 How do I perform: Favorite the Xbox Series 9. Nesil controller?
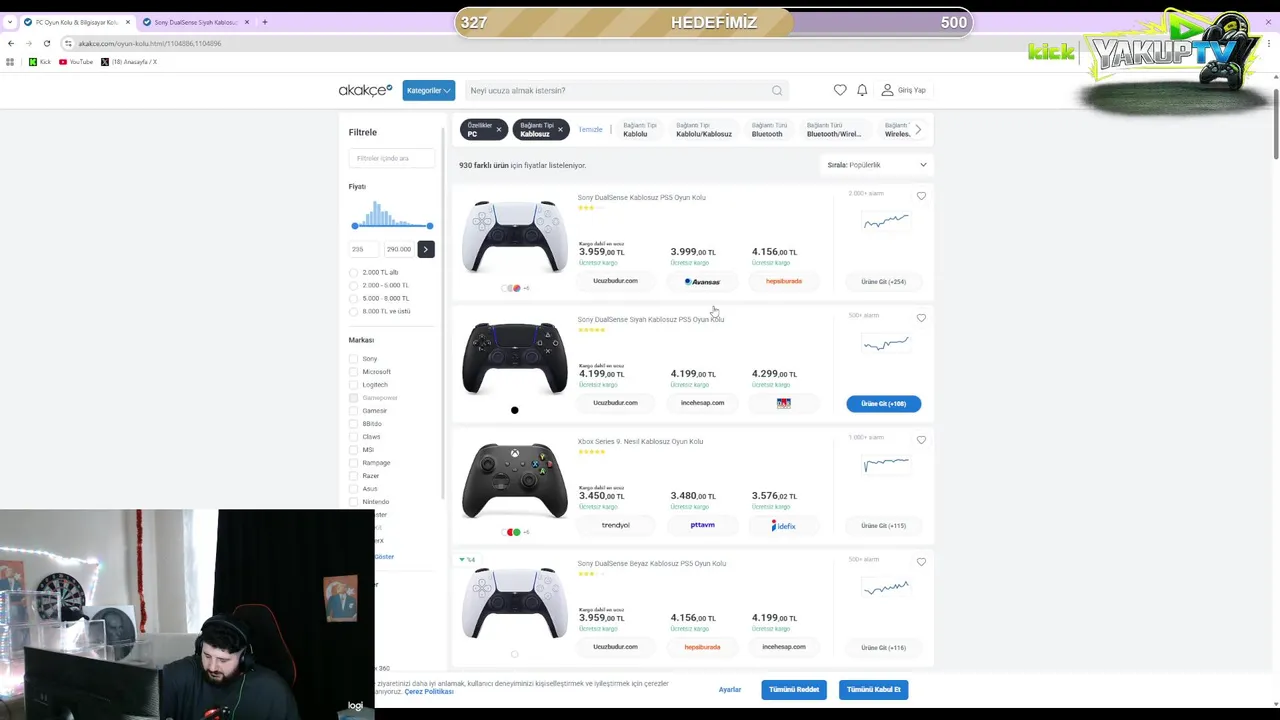point(921,440)
